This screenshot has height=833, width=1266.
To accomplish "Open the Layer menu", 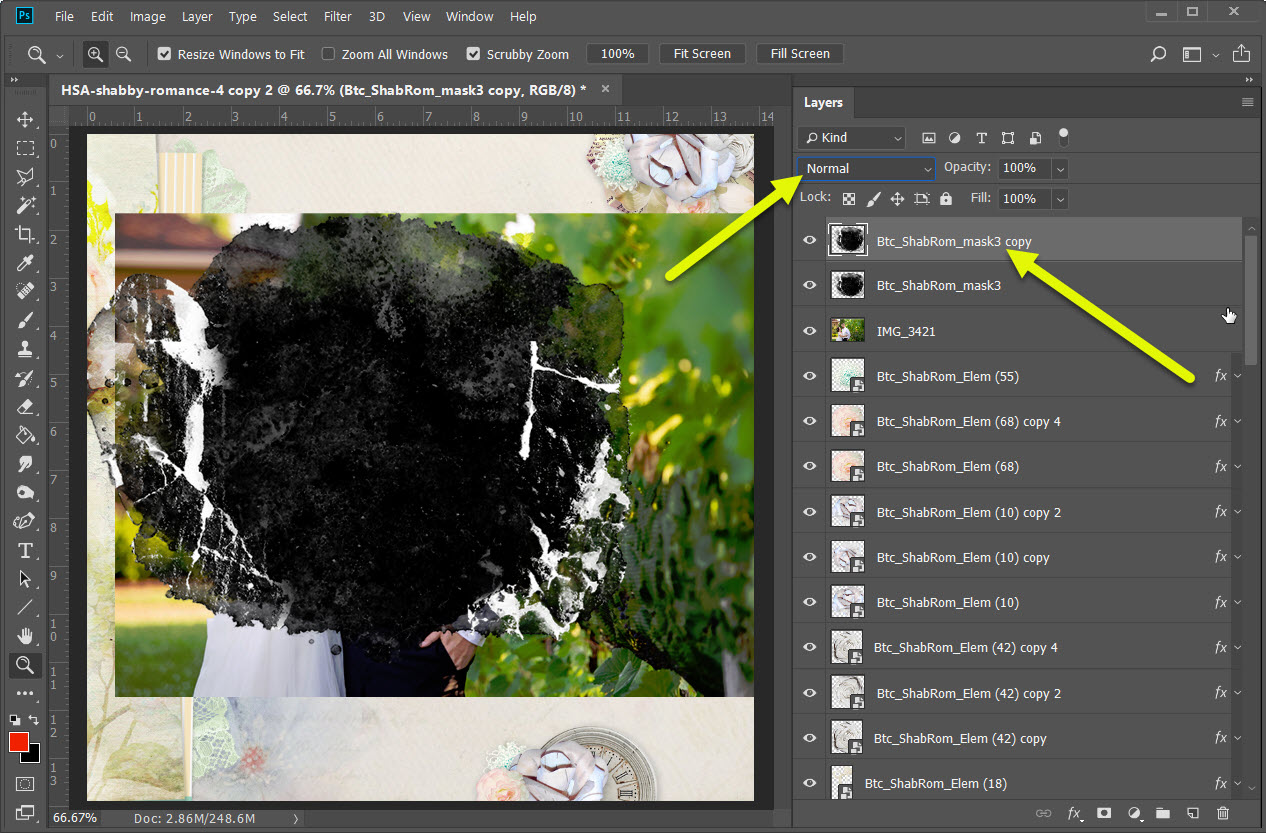I will (197, 16).
